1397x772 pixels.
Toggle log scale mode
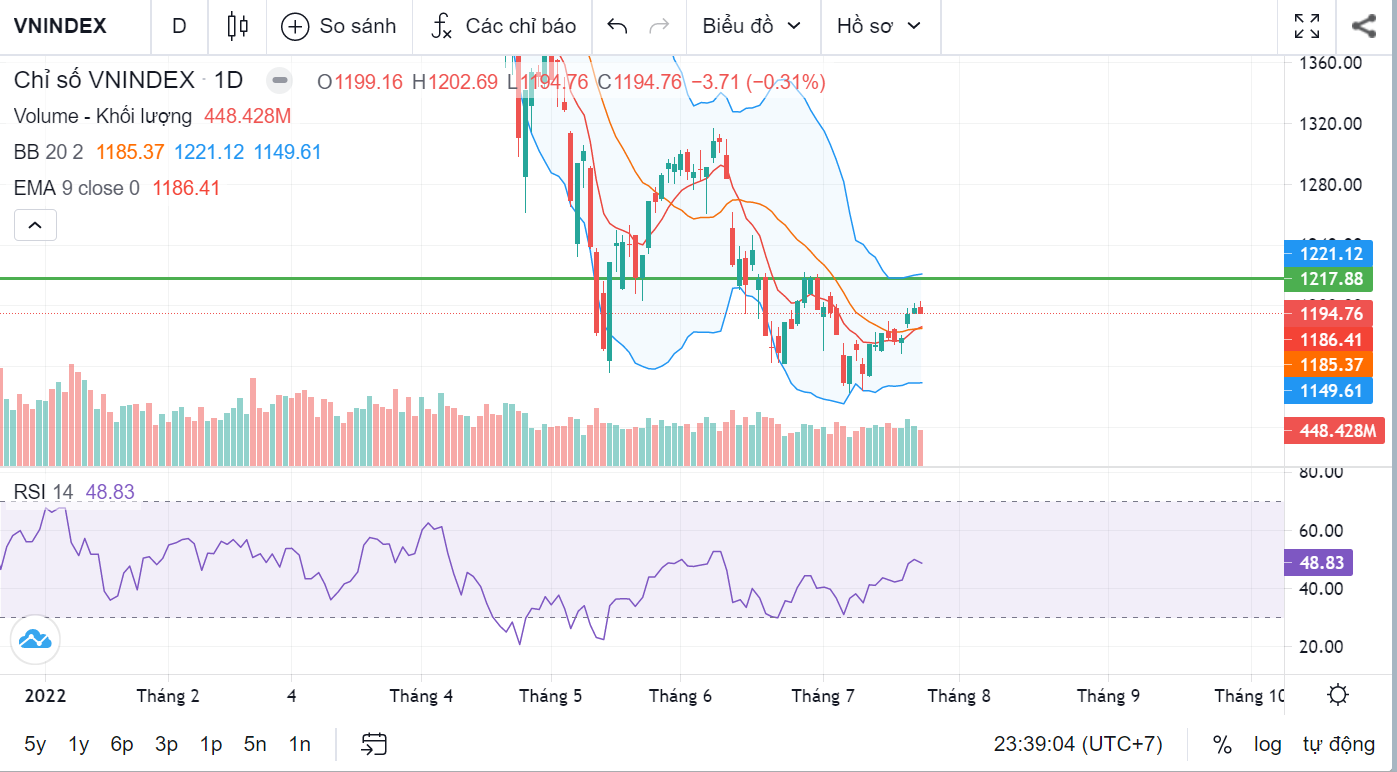1268,744
